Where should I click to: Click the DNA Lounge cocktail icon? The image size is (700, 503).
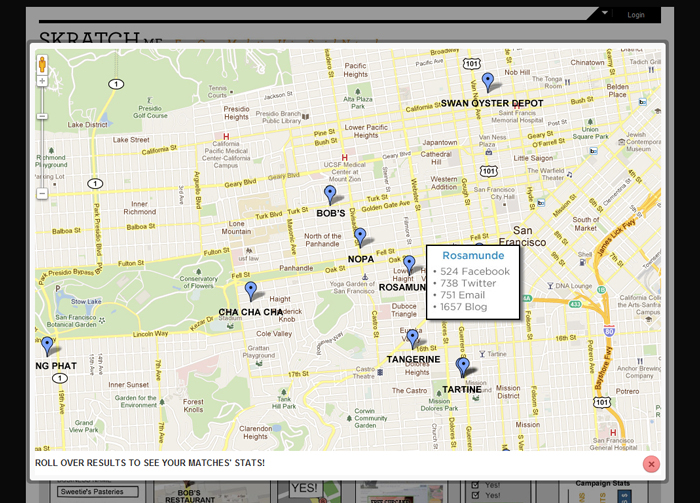pyautogui.click(x=550, y=286)
